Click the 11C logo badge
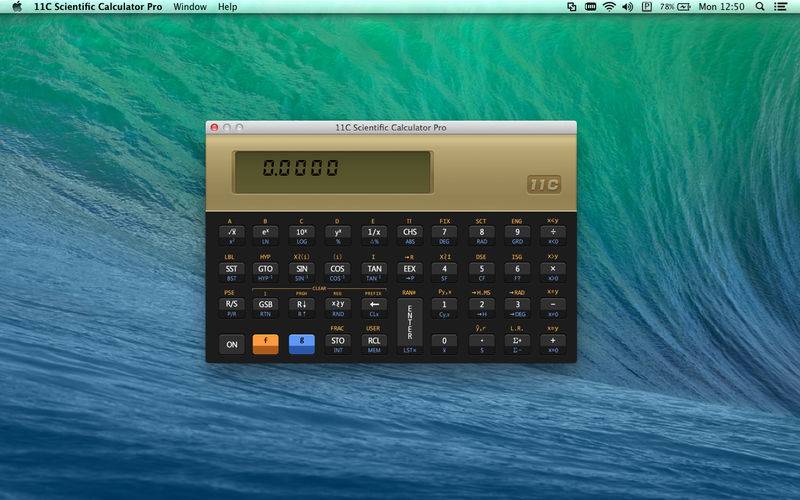Image resolution: width=800 pixels, height=500 pixels. point(544,184)
